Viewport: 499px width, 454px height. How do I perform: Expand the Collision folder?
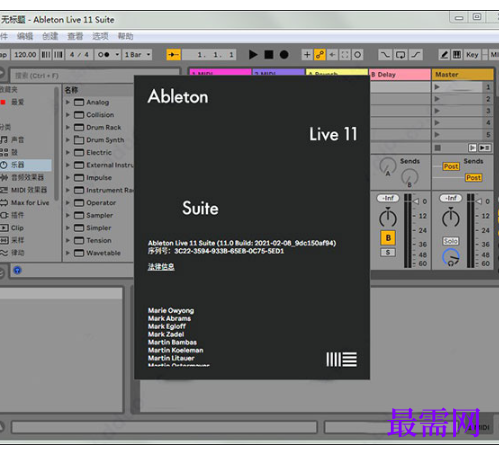[x=68, y=115]
